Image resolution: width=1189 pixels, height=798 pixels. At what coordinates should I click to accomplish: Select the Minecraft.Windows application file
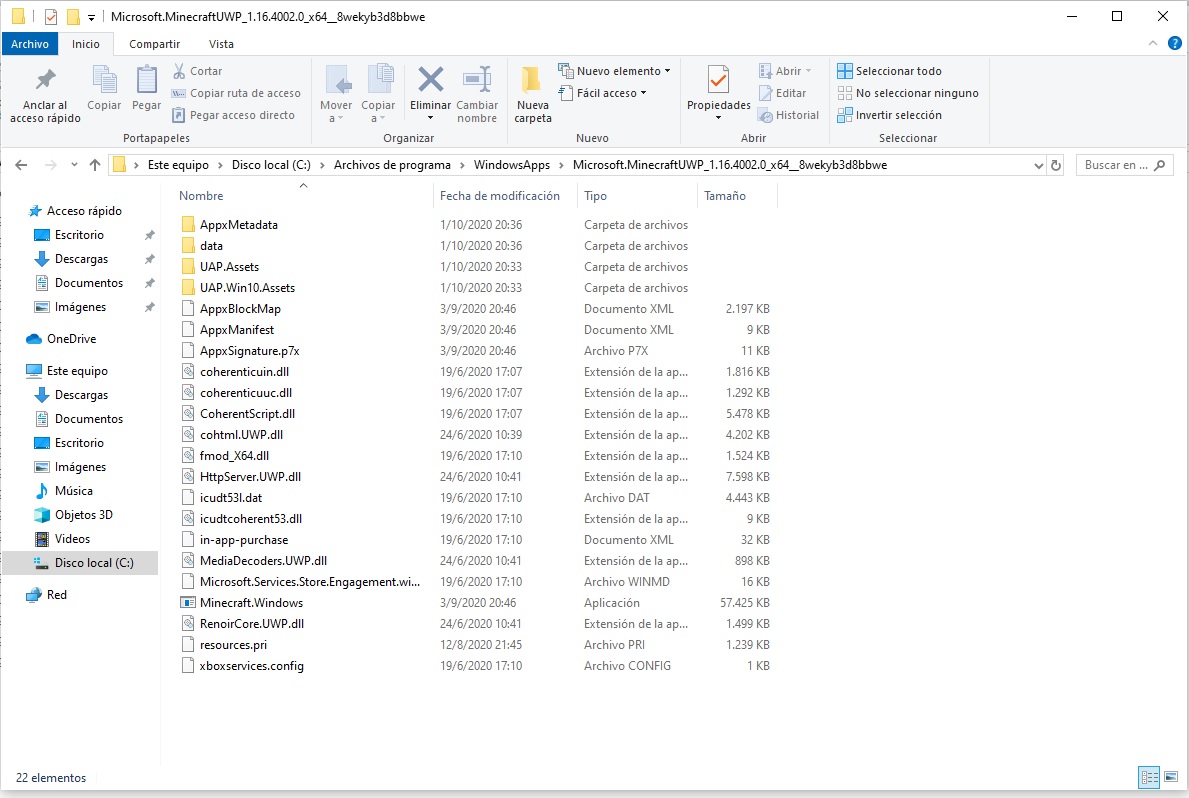click(x=251, y=603)
